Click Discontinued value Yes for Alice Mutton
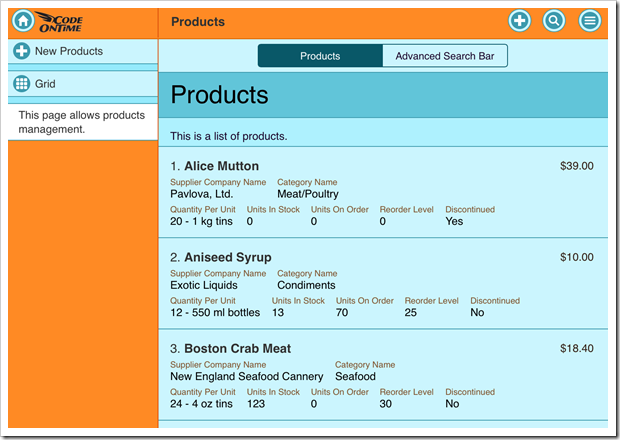The image size is (620, 440). tap(454, 221)
